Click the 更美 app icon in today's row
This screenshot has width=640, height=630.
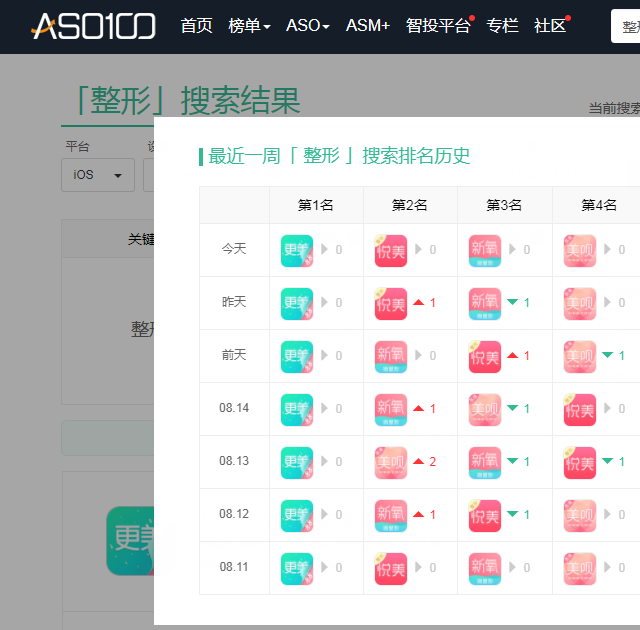click(297, 250)
